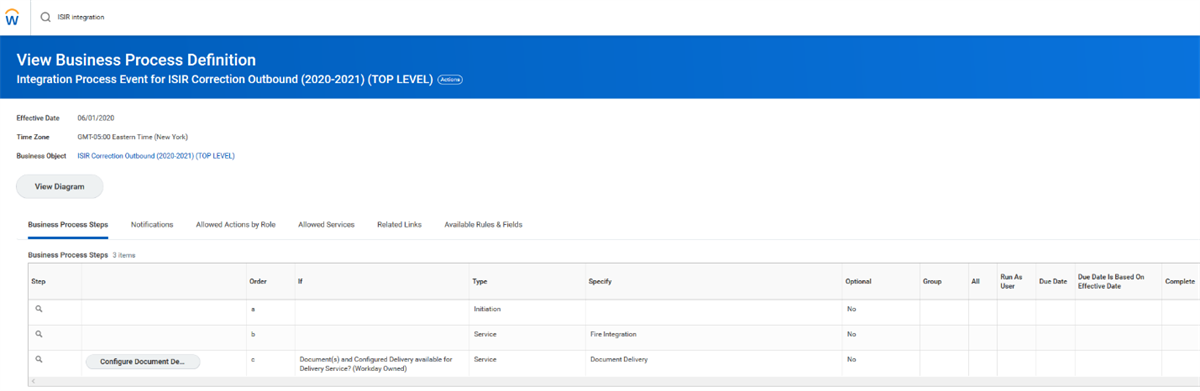Click the search magnifier icon
Screen dimensions: 1200x391
point(46,17)
